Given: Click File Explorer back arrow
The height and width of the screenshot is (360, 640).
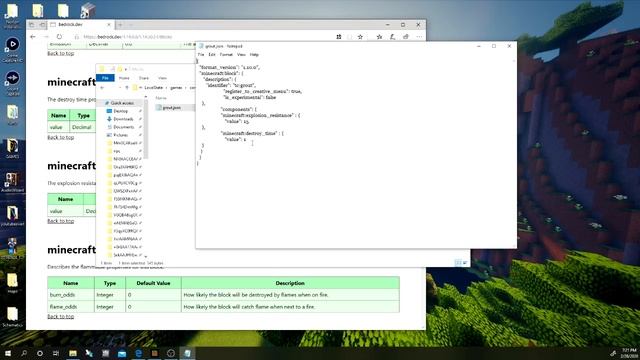Looking at the screenshot, I should tap(102, 88).
